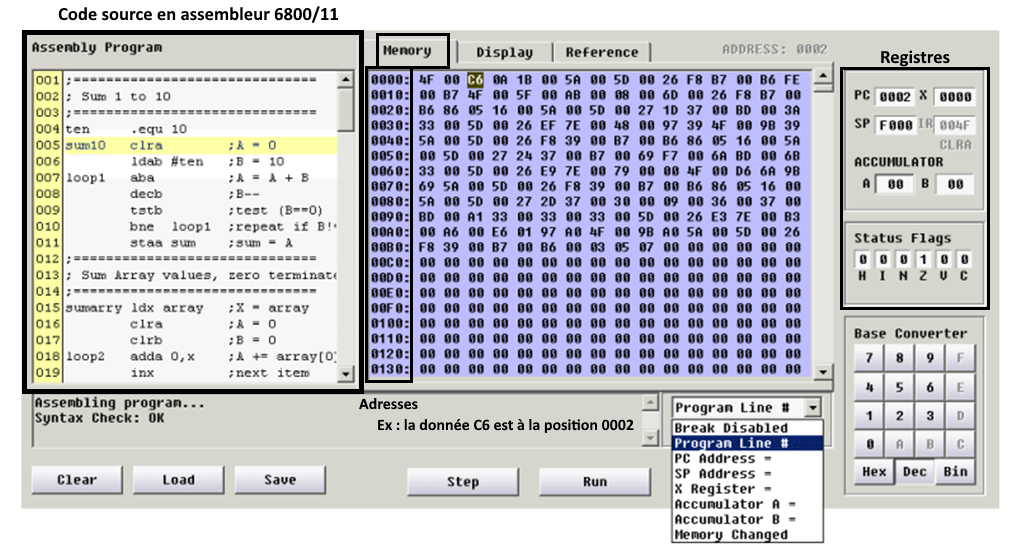The width and height of the screenshot is (1011, 555).
Task: Load a program with the Load button
Action: (178, 480)
